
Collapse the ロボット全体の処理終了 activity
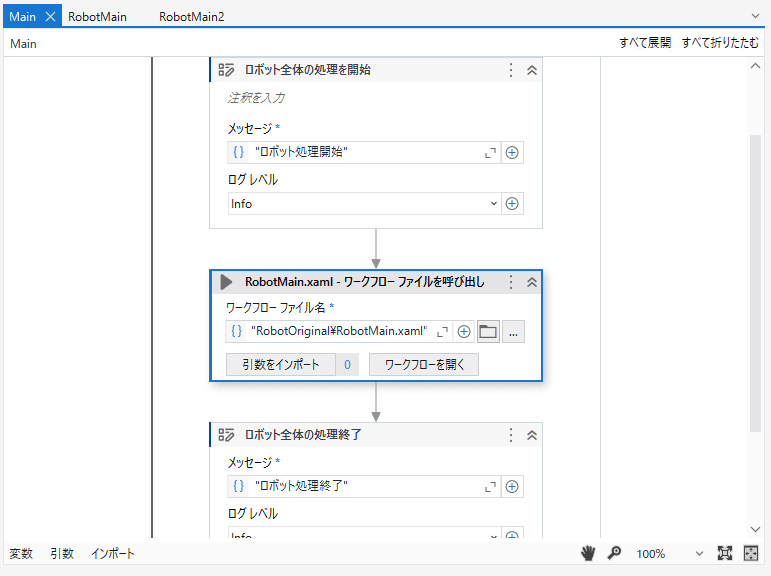tap(532, 435)
